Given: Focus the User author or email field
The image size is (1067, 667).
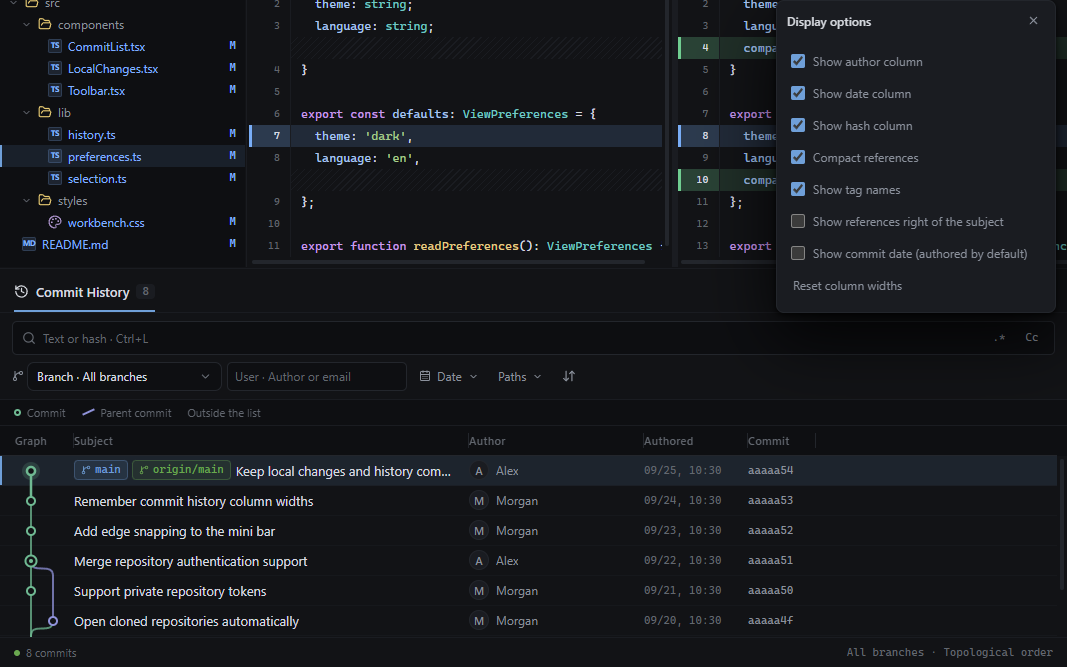Looking at the screenshot, I should pyautogui.click(x=316, y=376).
